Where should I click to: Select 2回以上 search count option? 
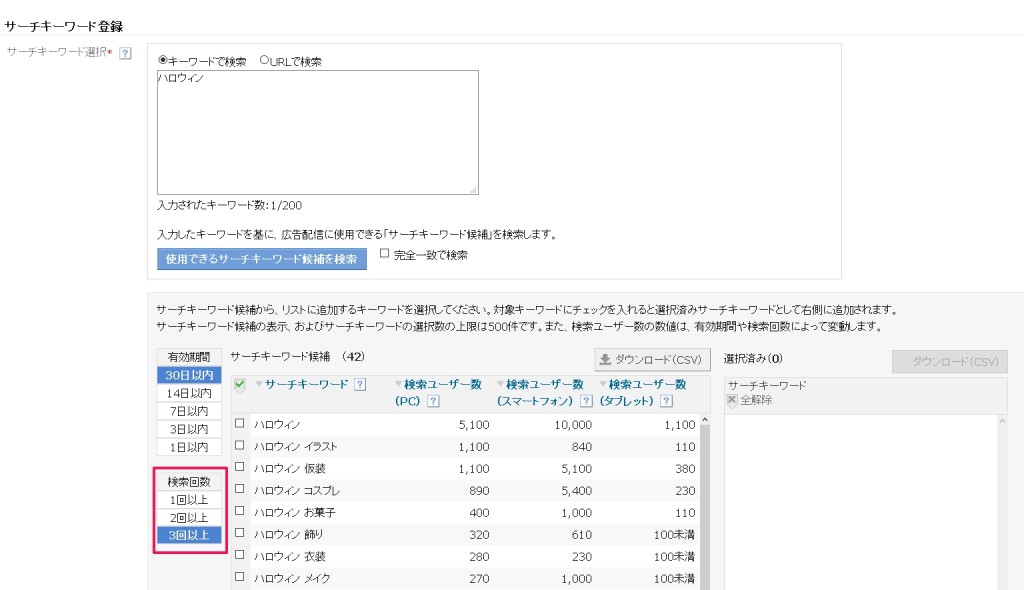point(189,517)
